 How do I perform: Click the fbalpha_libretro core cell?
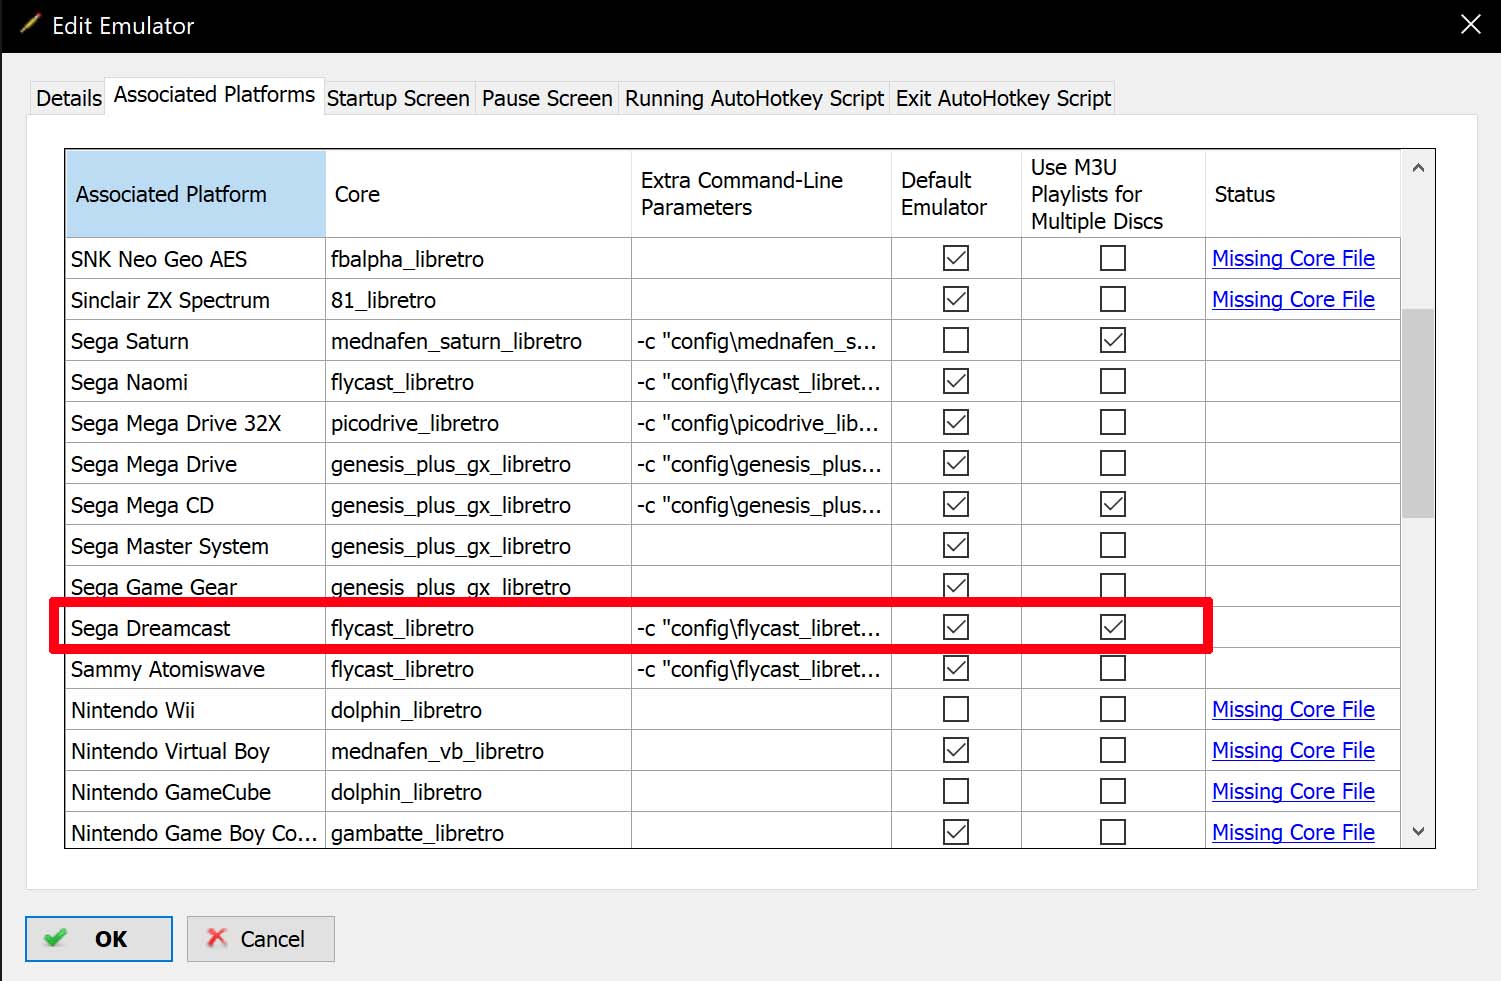[479, 259]
